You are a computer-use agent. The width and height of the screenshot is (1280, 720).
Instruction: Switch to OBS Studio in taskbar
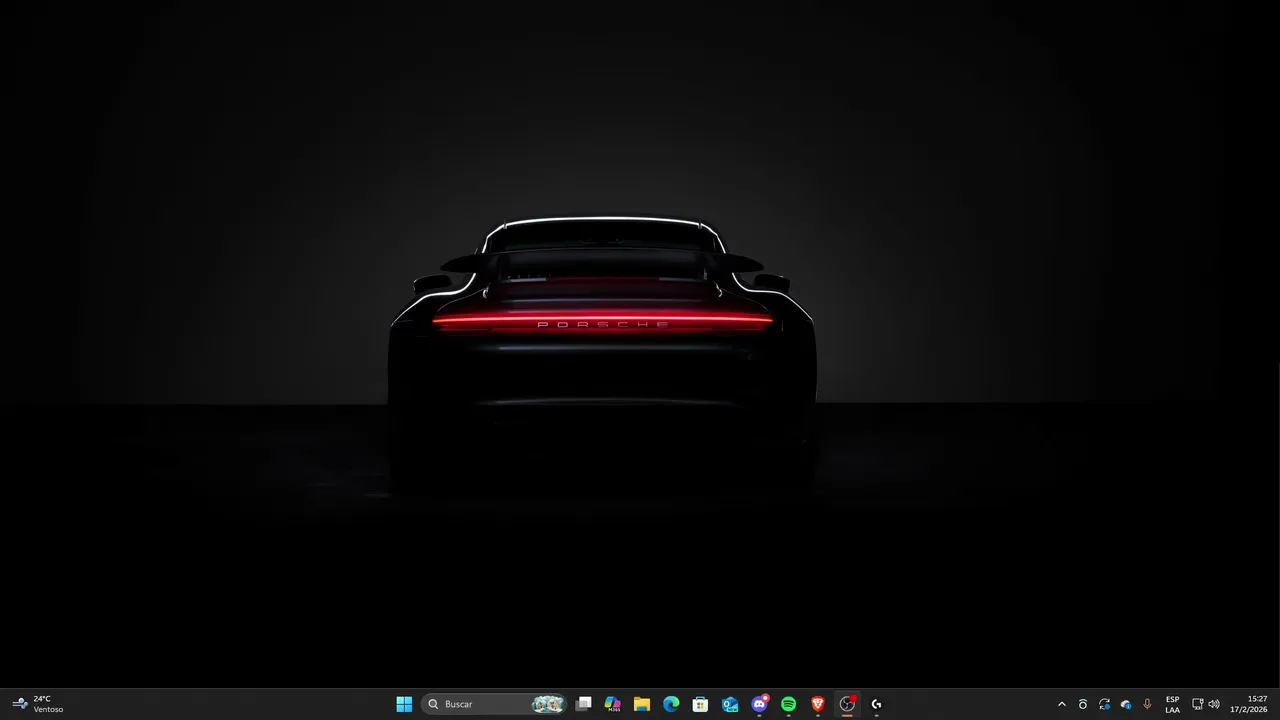[847, 704]
